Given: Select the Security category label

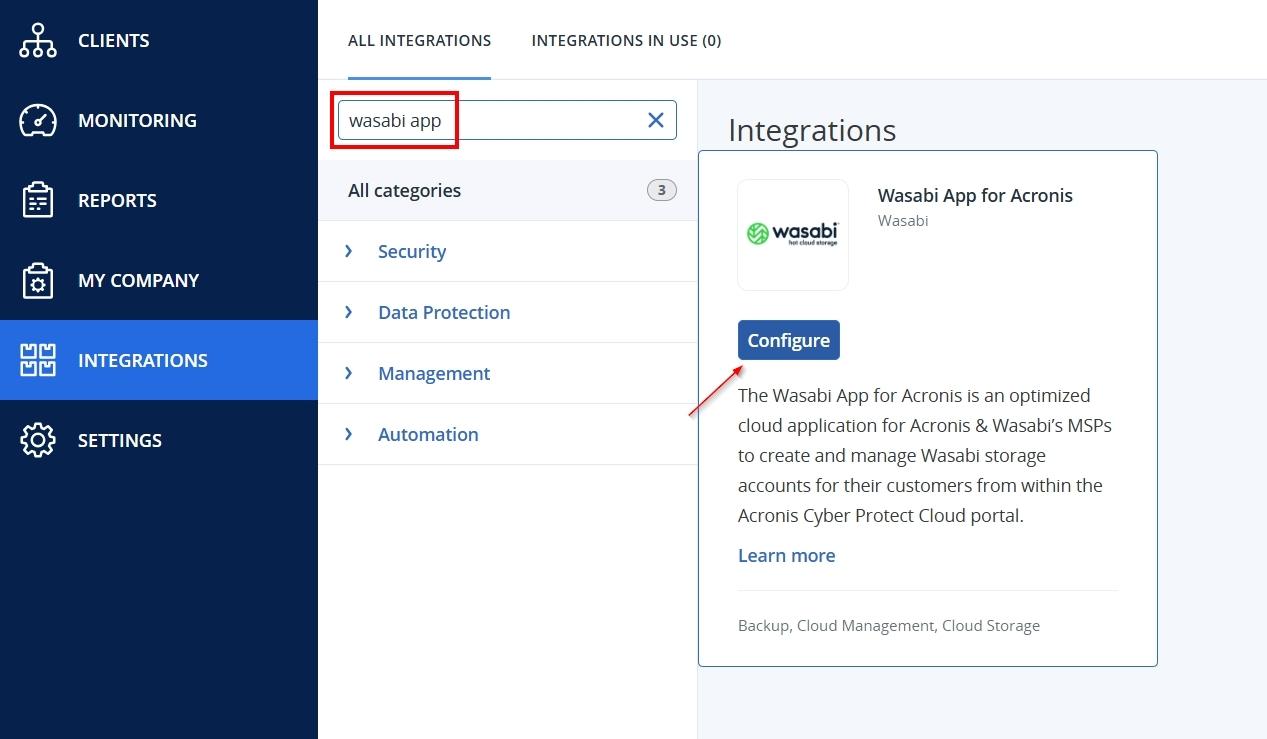Looking at the screenshot, I should click(412, 251).
